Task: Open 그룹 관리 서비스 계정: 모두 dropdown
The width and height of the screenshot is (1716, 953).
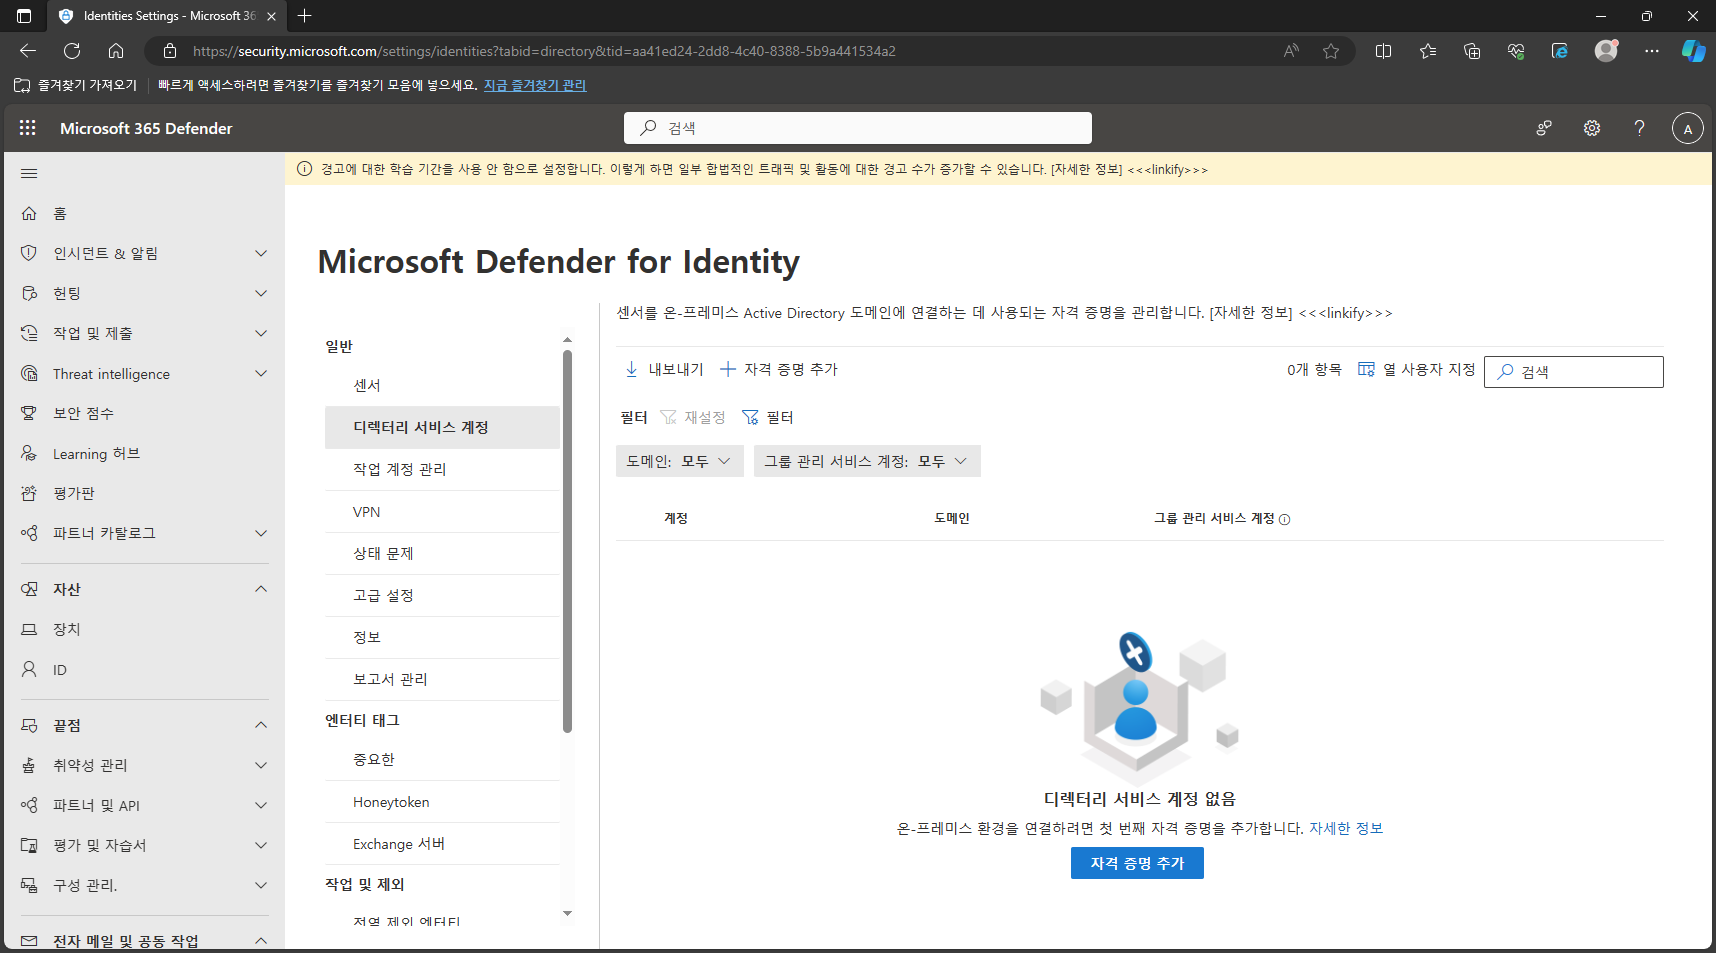Action: (x=867, y=461)
